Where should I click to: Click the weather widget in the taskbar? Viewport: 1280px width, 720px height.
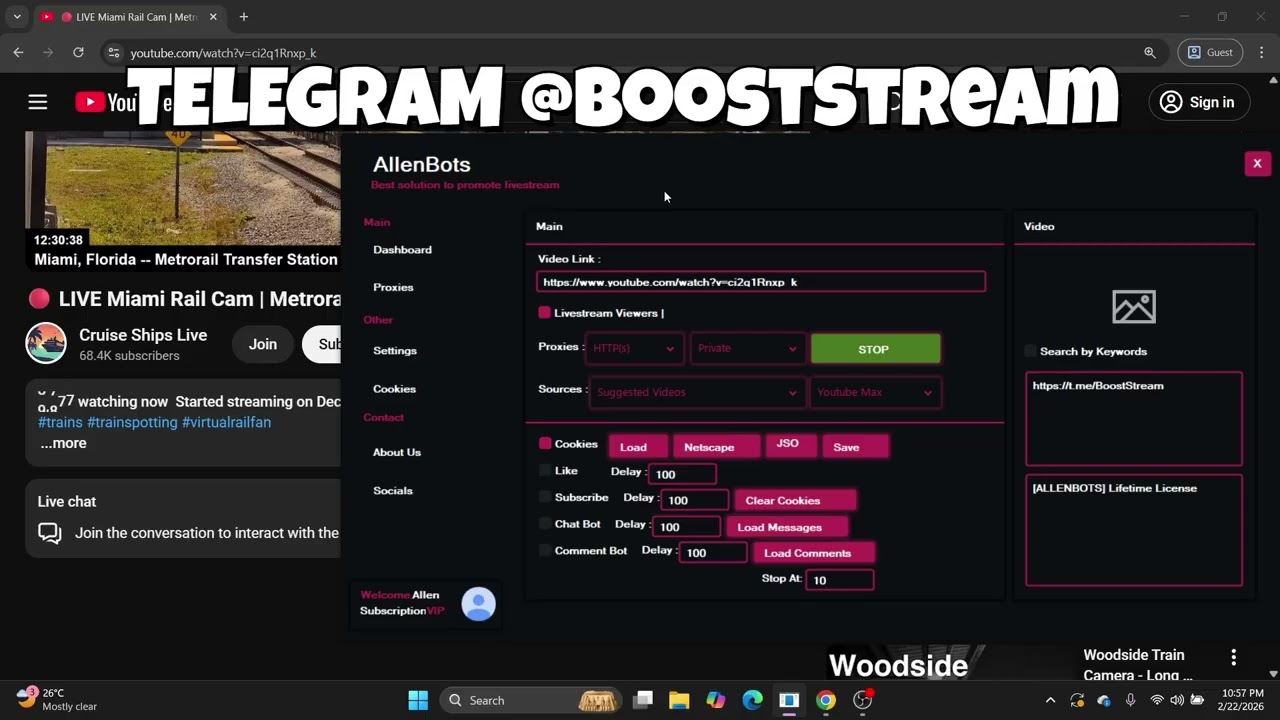[x=58, y=699]
